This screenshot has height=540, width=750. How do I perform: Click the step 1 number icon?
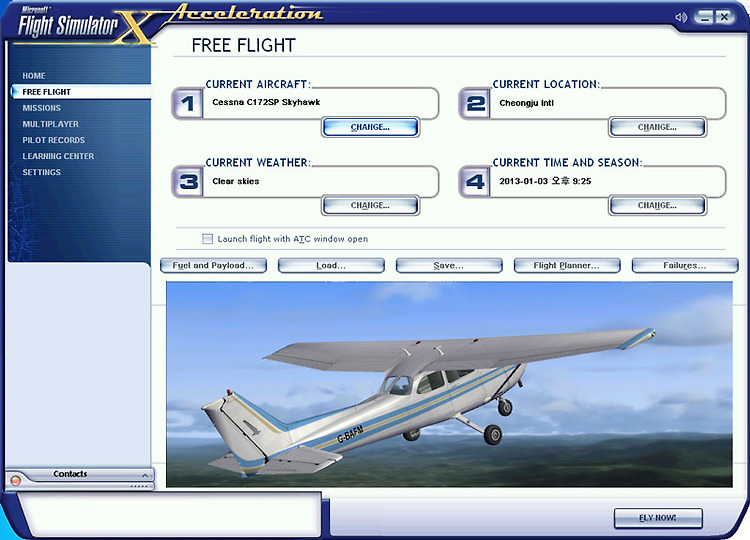(188, 103)
